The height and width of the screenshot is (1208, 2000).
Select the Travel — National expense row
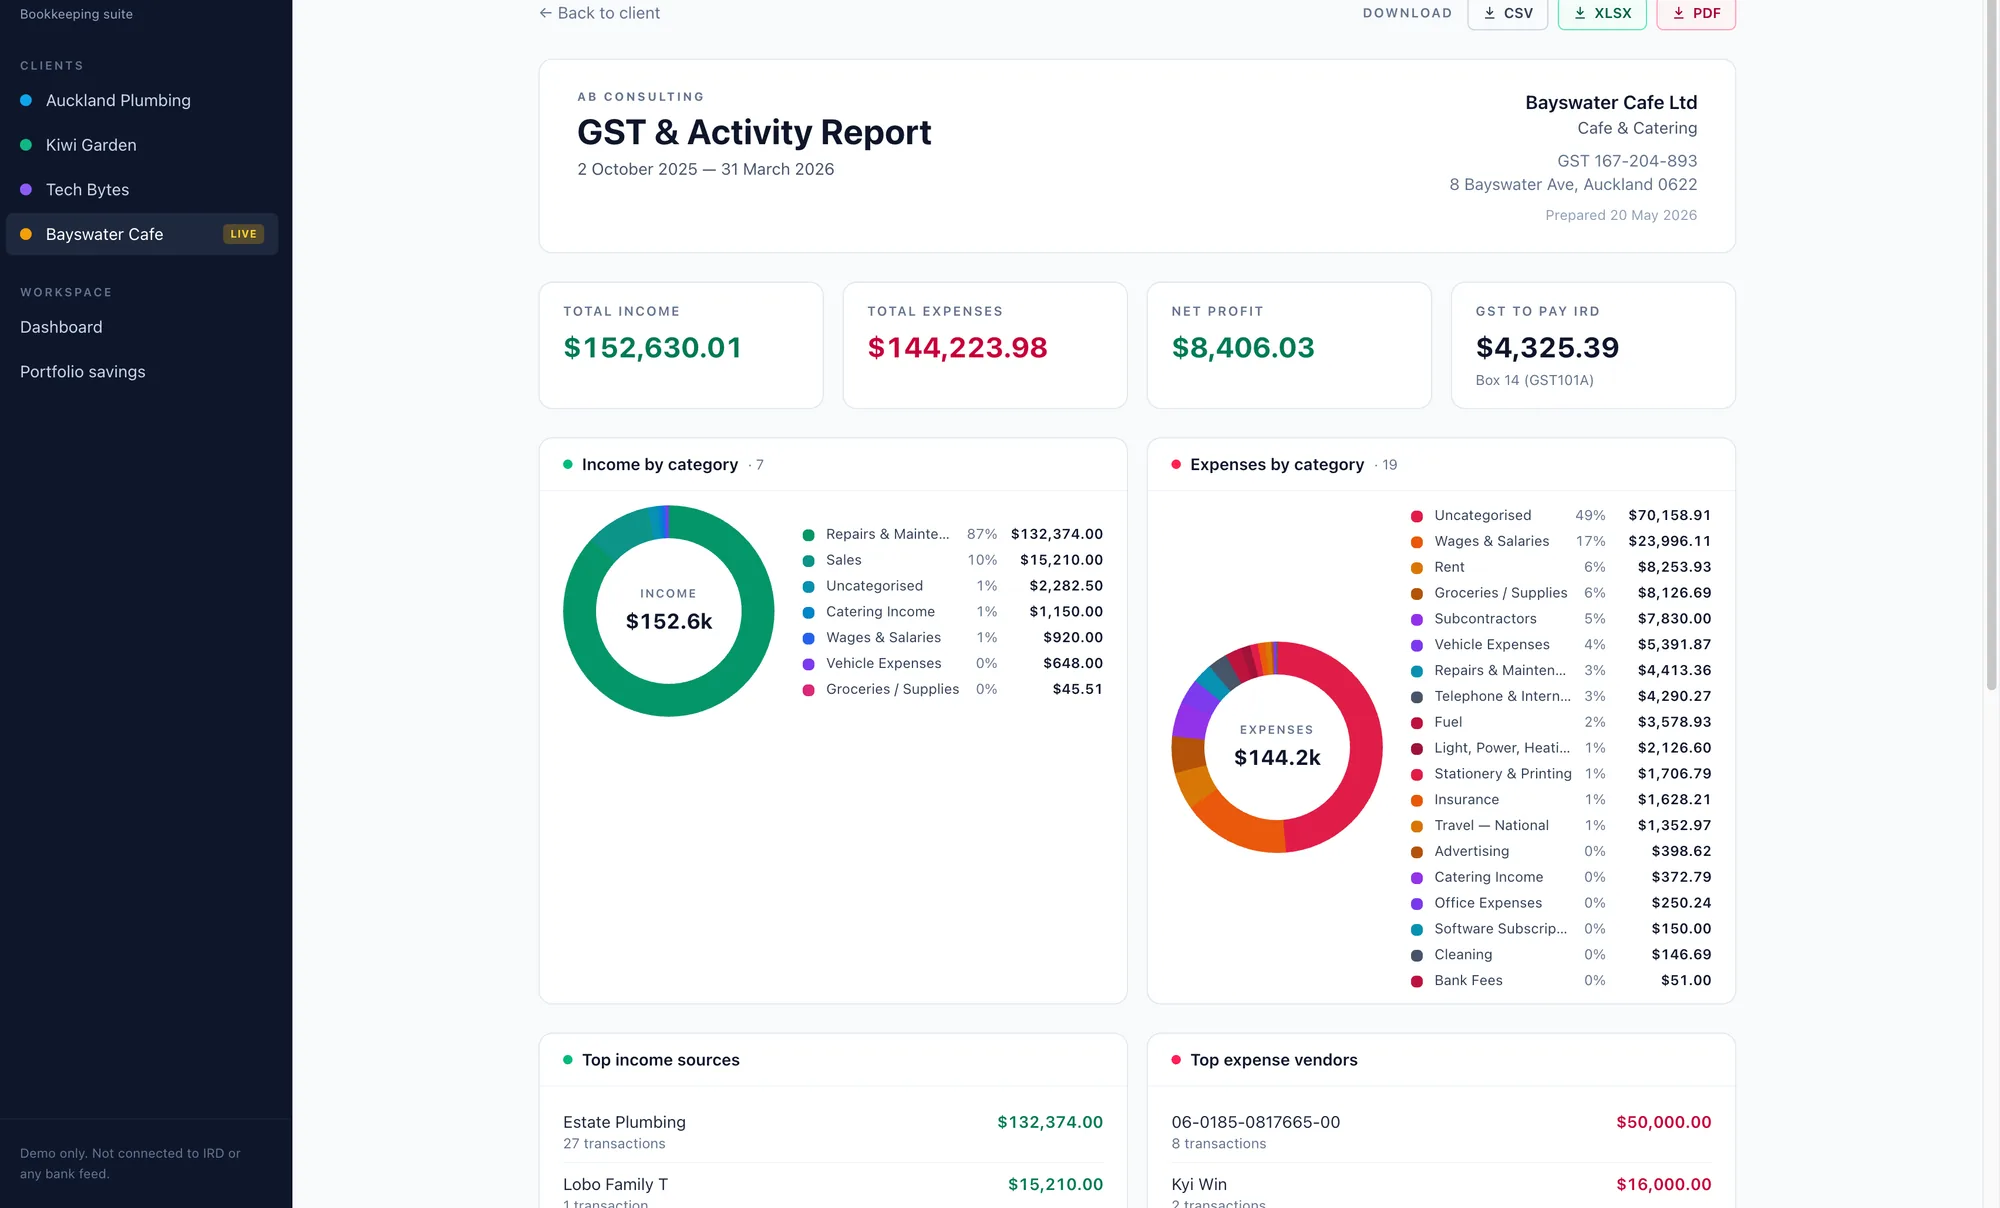point(1560,826)
